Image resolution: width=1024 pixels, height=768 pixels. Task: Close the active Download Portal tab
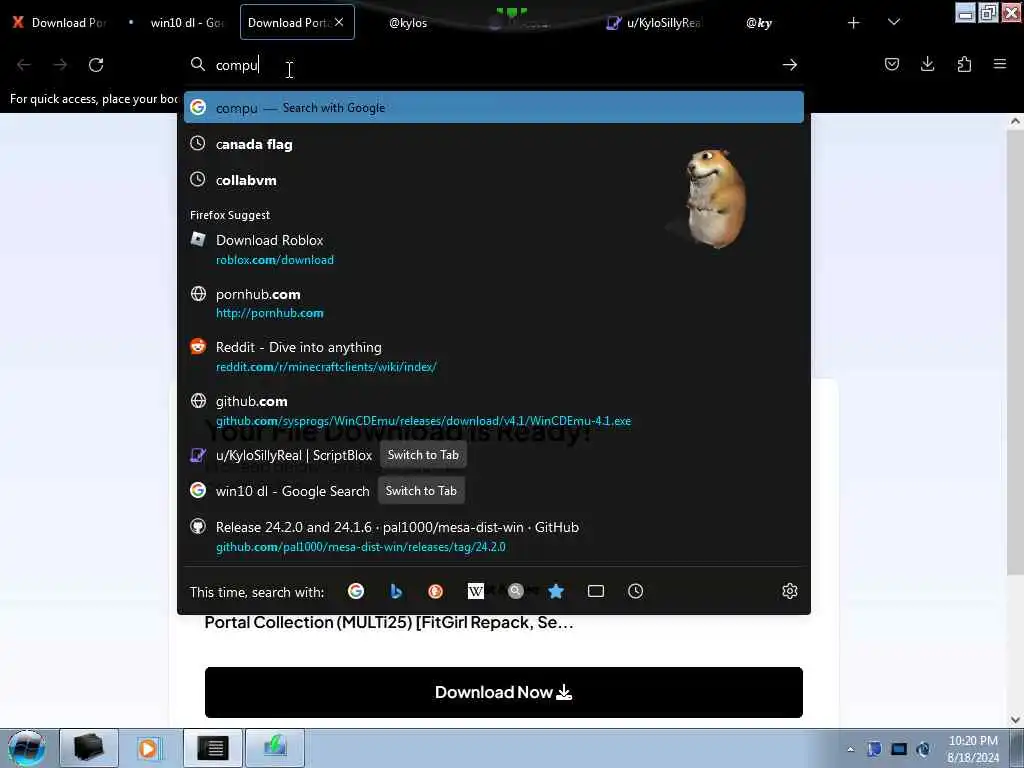click(339, 22)
